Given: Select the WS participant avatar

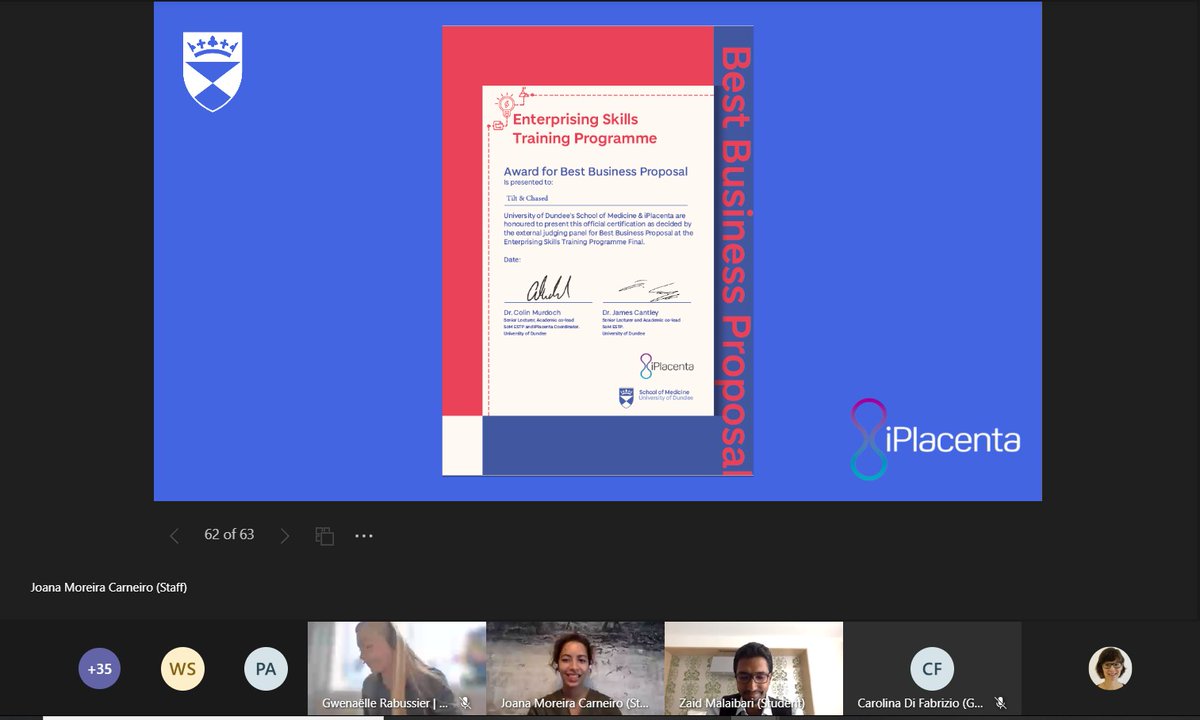Looking at the screenshot, I should point(182,669).
